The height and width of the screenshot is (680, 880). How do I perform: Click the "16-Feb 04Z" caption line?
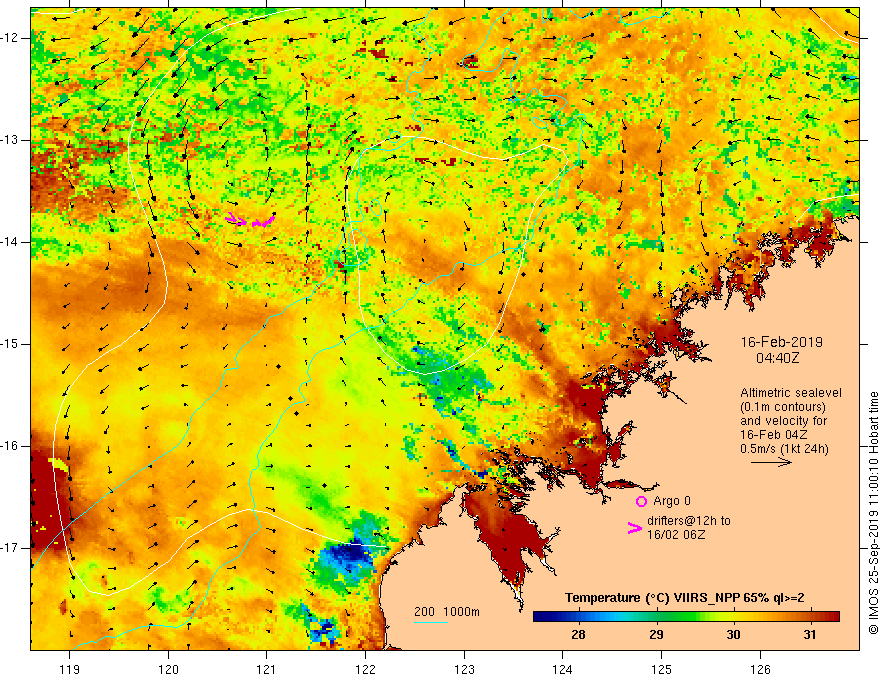click(773, 435)
